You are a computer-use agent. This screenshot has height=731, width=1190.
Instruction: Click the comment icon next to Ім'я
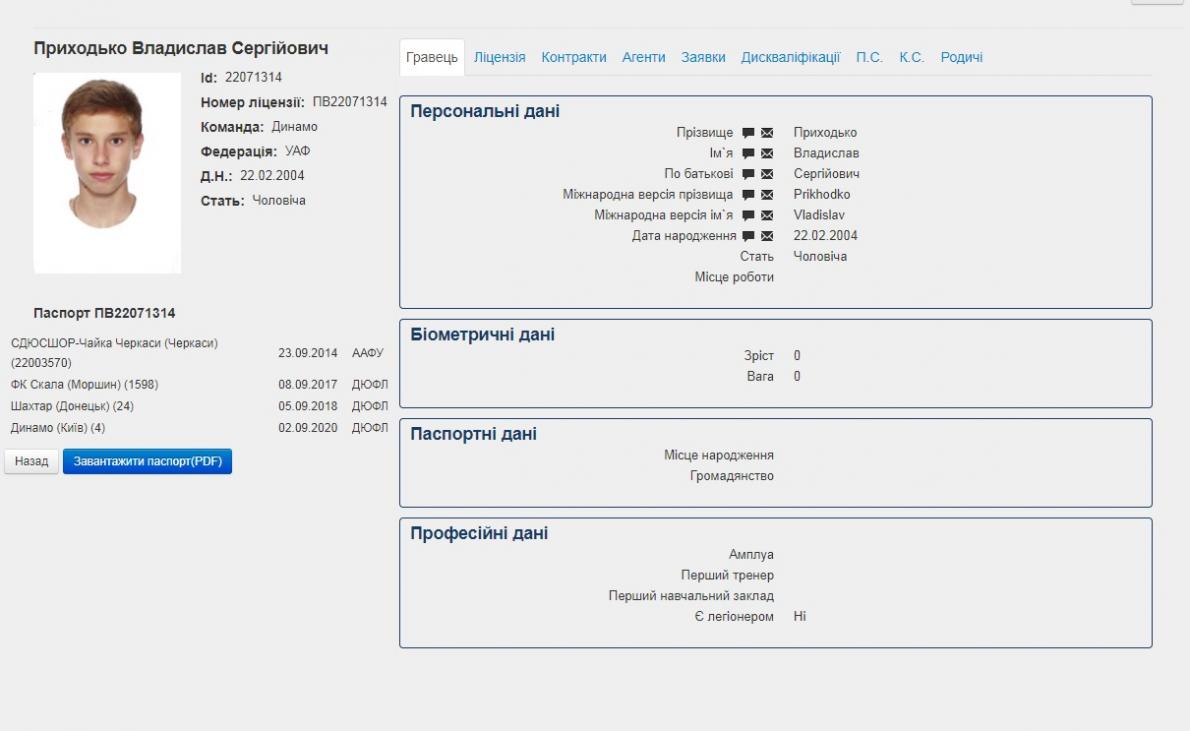[748, 154]
